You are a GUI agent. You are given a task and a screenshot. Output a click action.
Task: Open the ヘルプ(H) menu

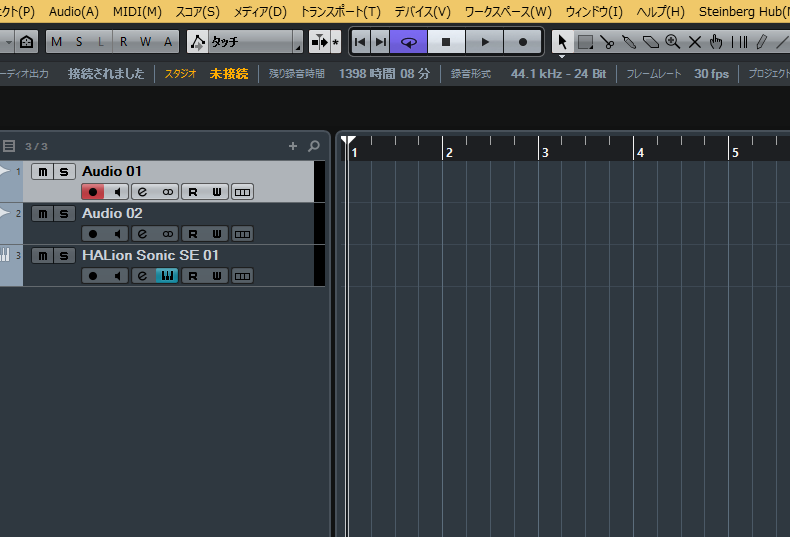pyautogui.click(x=661, y=11)
